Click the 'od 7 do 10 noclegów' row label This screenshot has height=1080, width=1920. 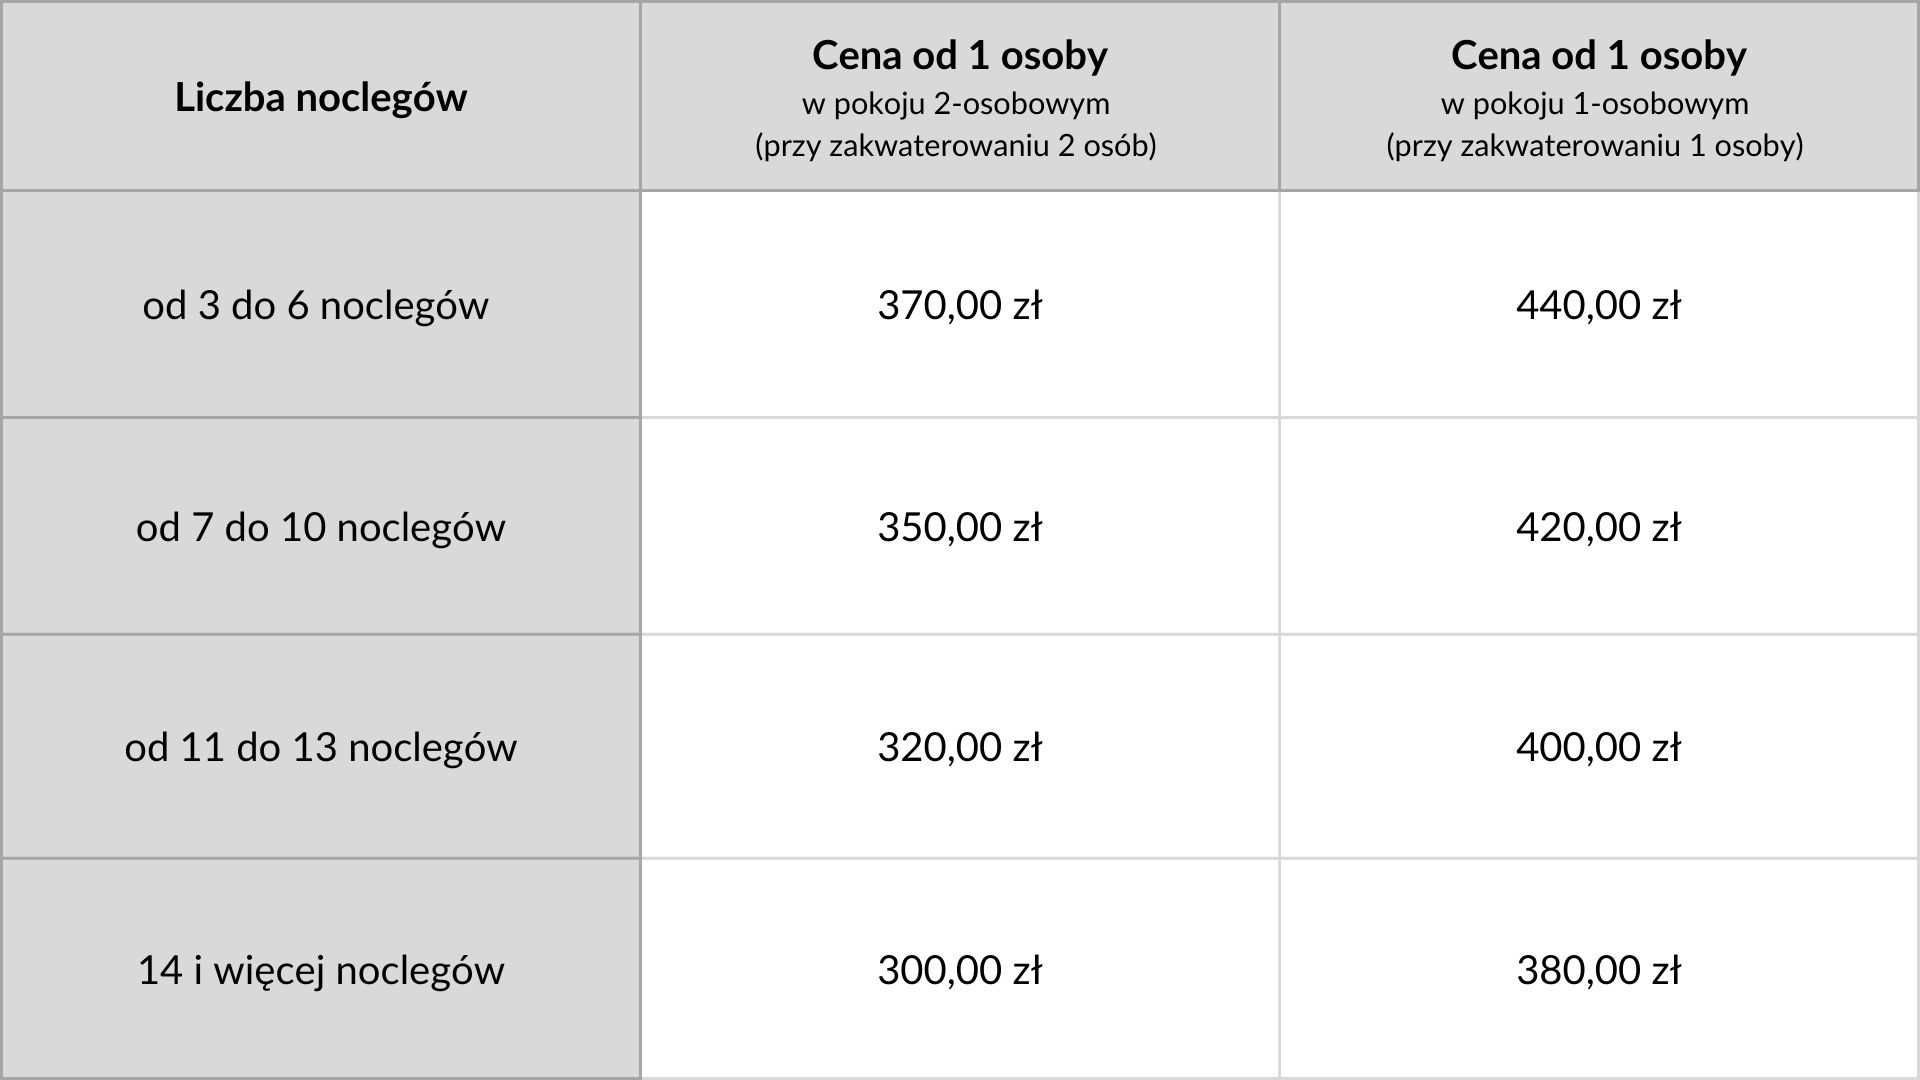pos(321,527)
